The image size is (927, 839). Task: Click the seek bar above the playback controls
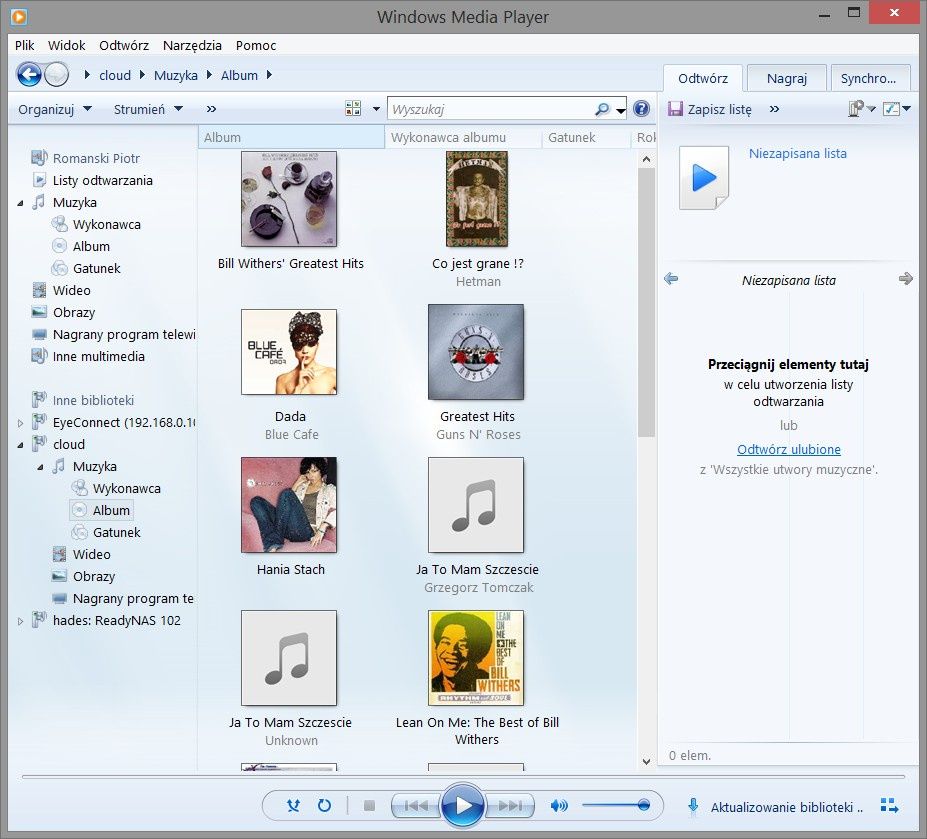464,776
